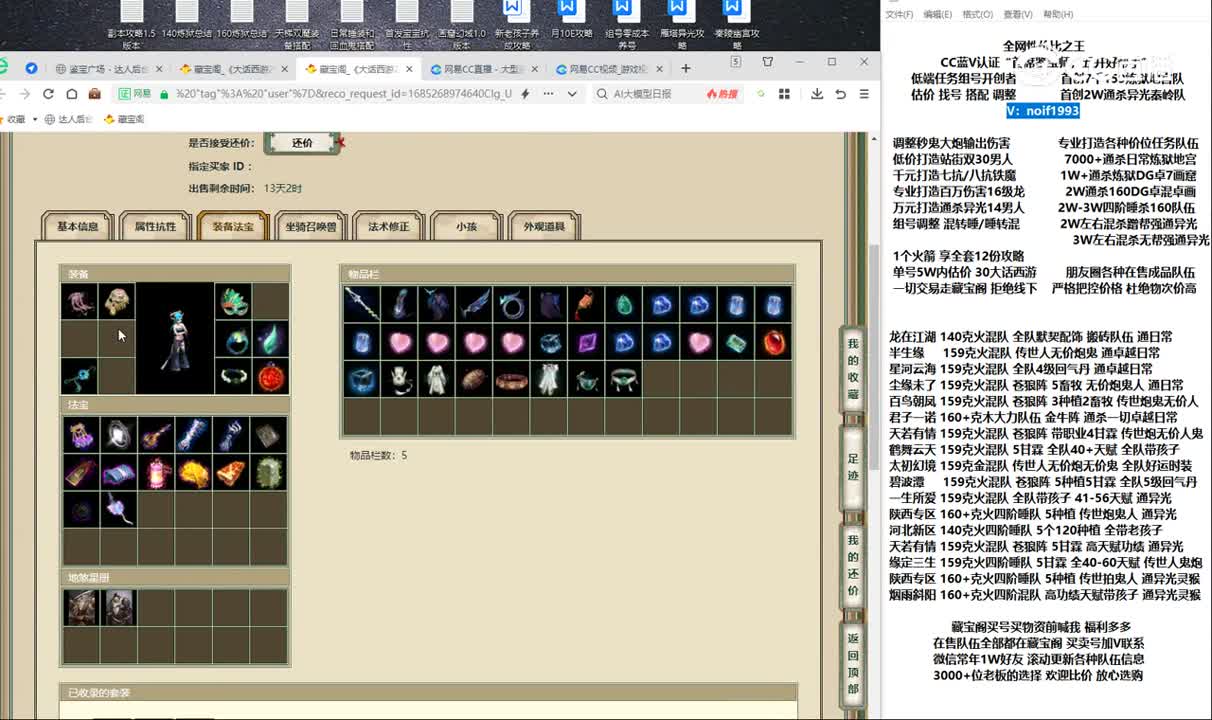
Task: Select the golden flame talisman
Action: [x=193, y=472]
